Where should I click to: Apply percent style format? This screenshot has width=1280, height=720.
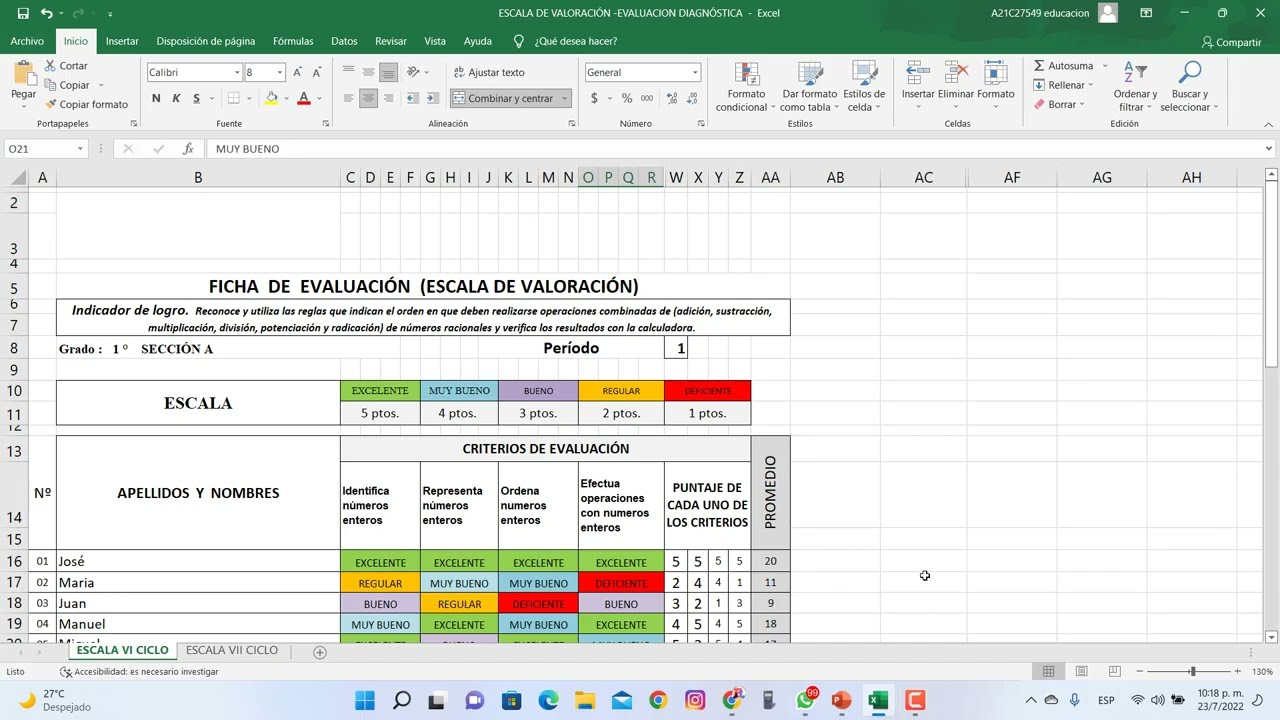coord(626,98)
